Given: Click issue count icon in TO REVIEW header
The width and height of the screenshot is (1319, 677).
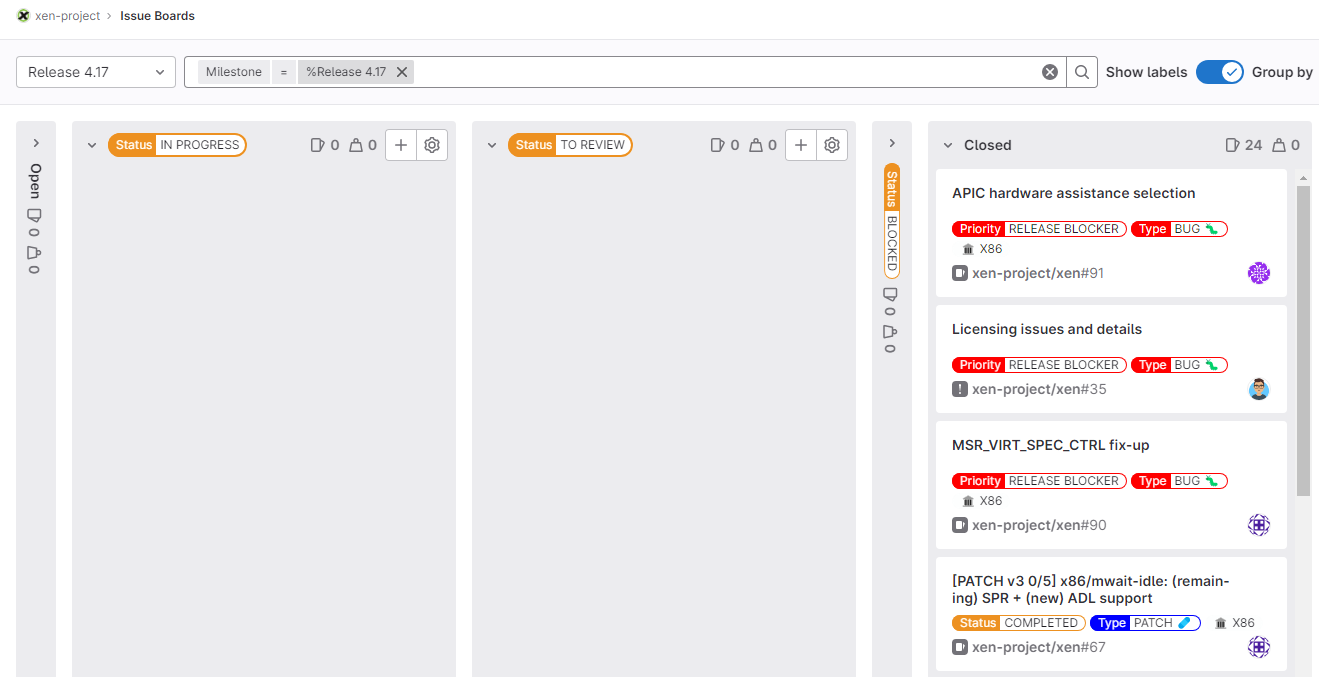Looking at the screenshot, I should tap(718, 145).
